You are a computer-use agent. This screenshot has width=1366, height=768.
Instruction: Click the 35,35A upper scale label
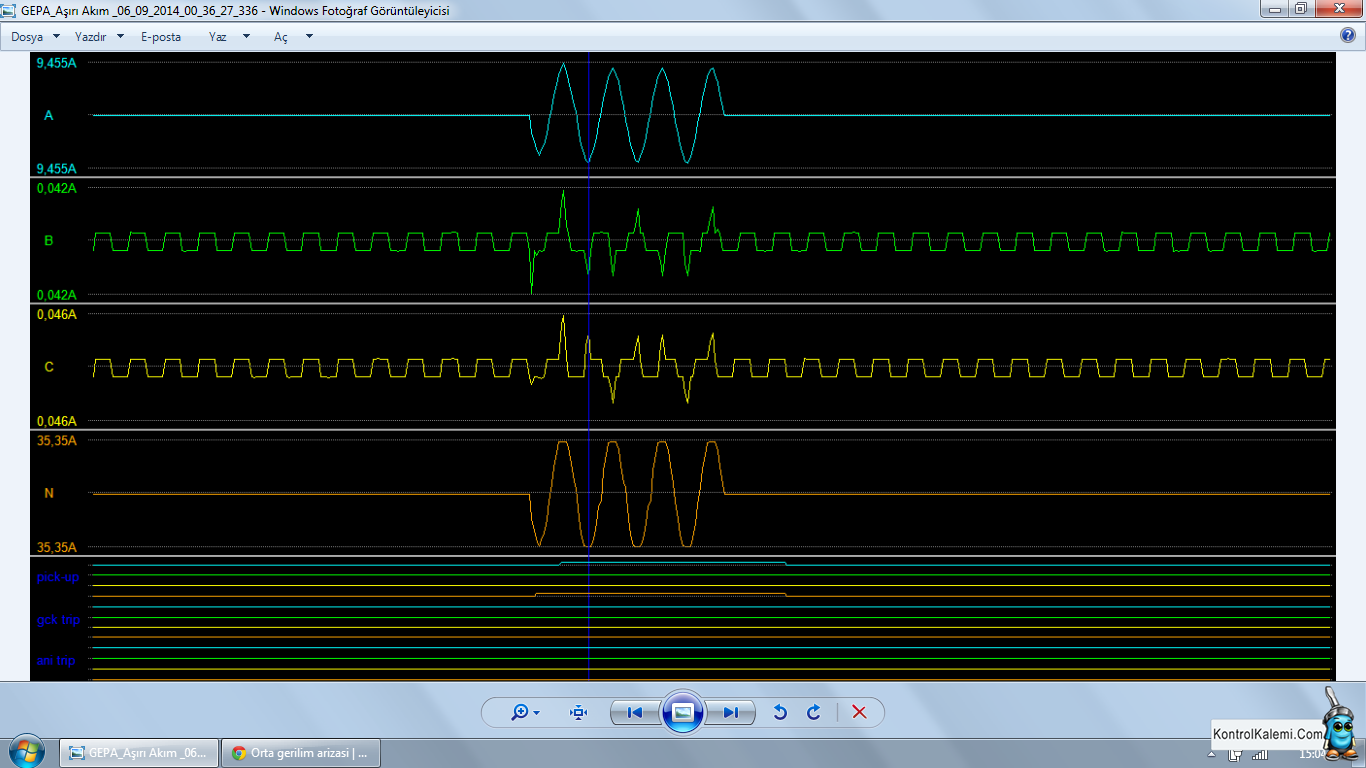pyautogui.click(x=56, y=440)
